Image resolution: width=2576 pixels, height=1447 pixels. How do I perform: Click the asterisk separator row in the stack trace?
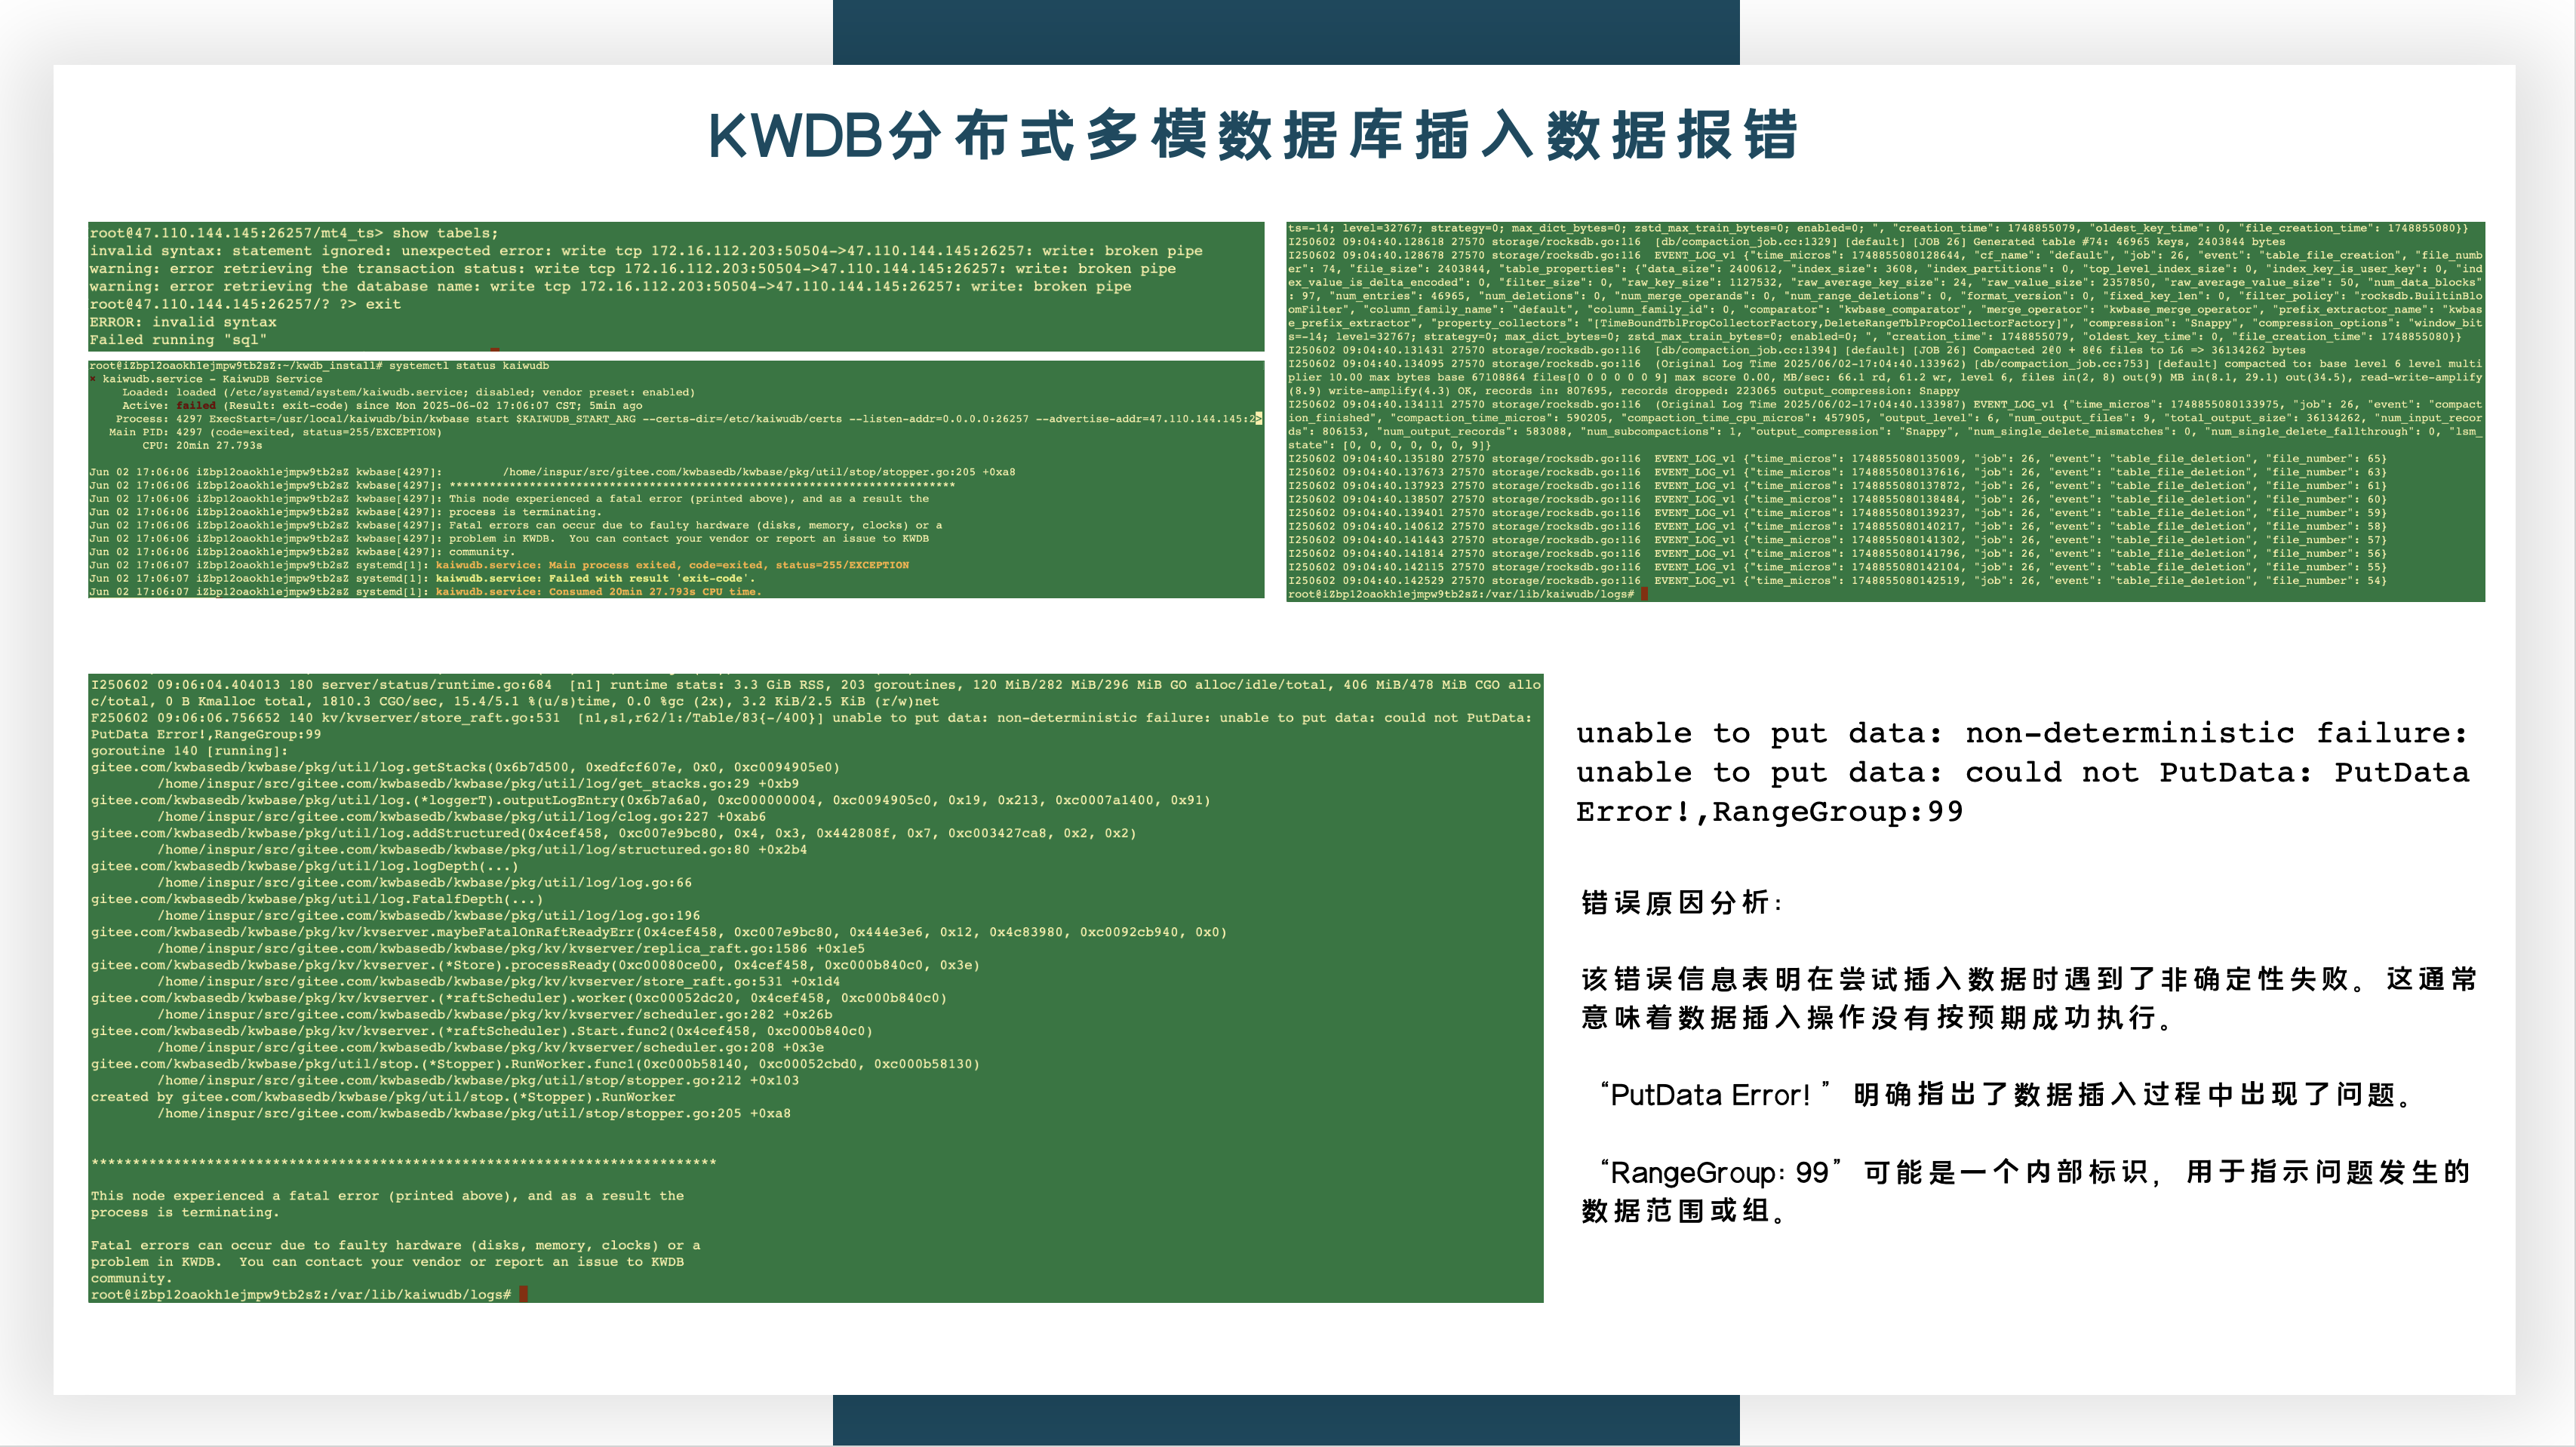pos(403,1162)
